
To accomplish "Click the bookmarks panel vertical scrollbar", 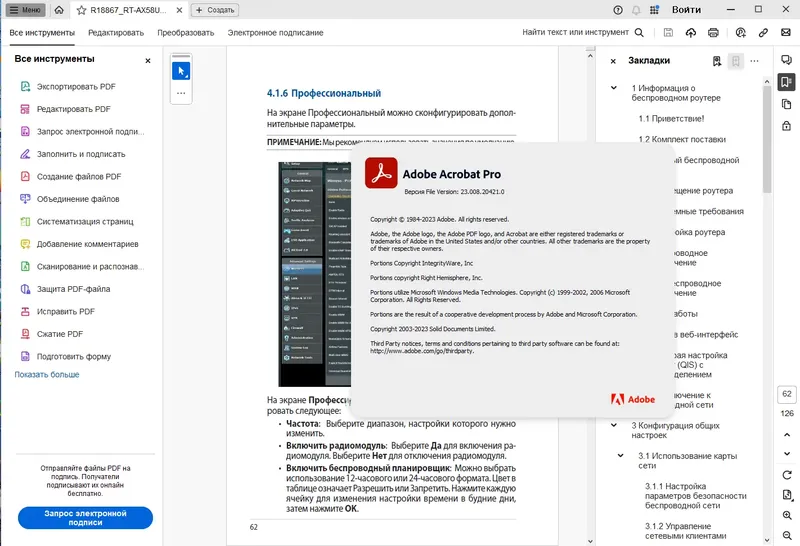I will [x=767, y=139].
